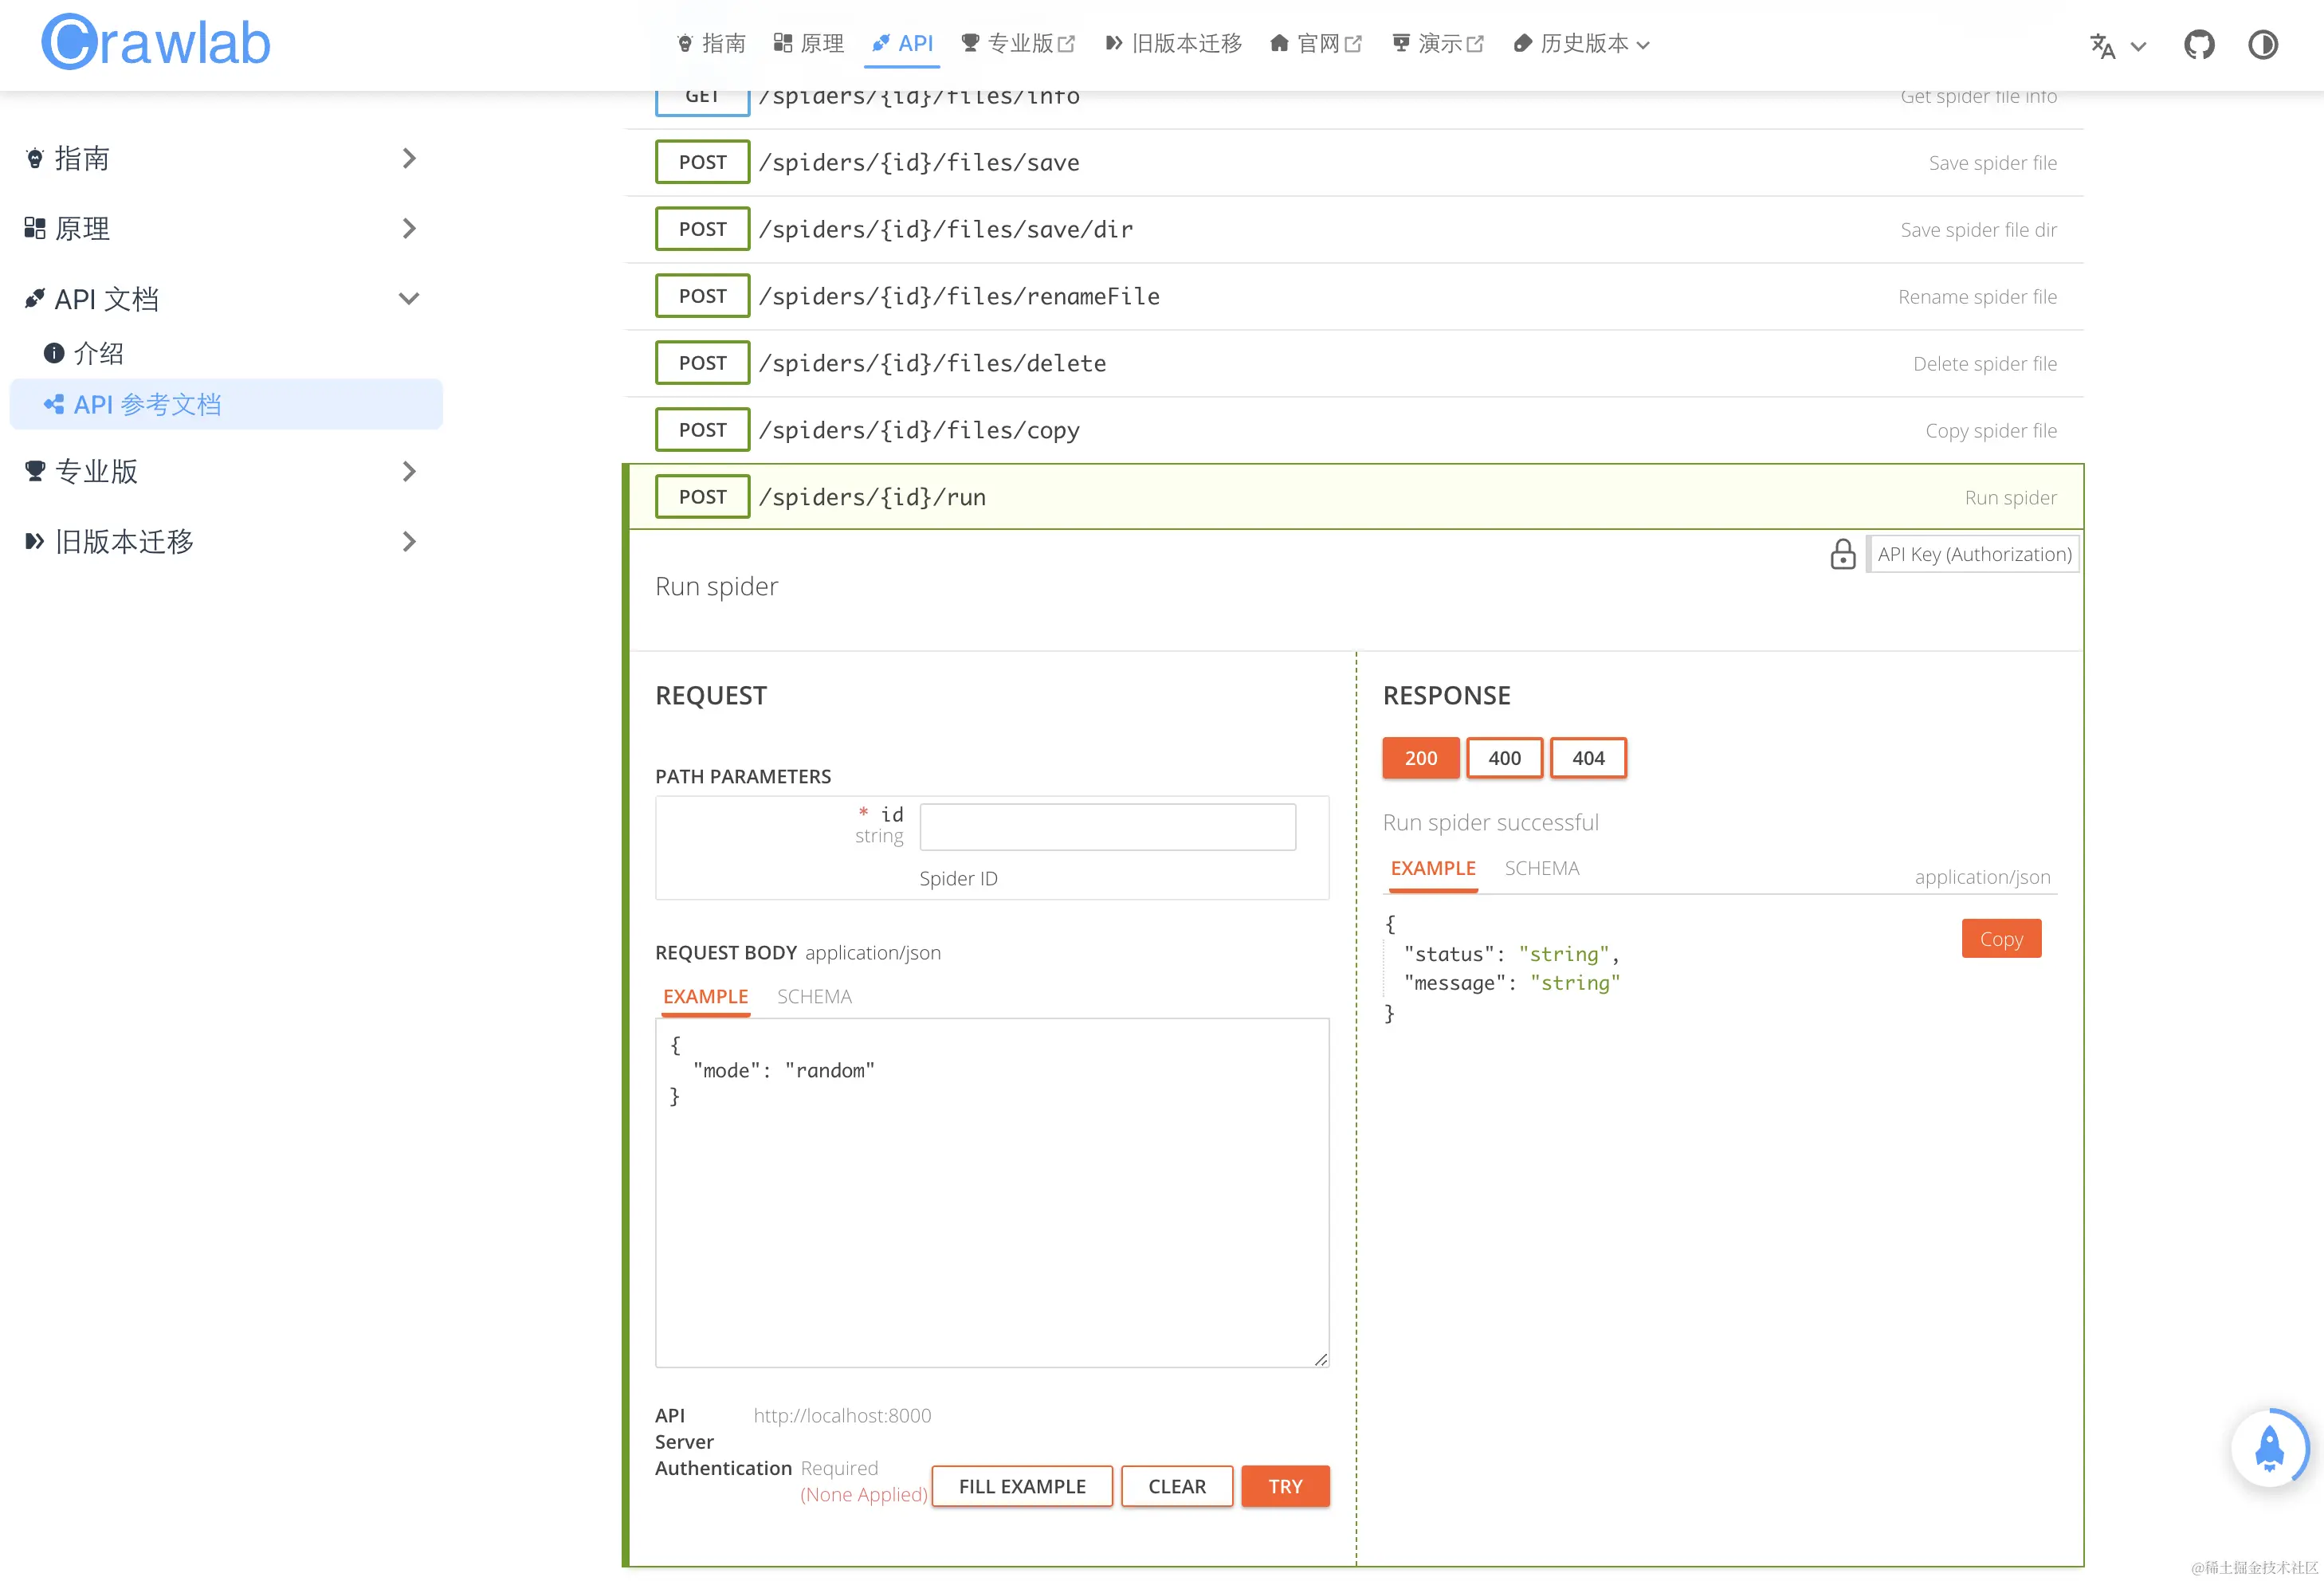
Task: Toggle dark mode contrast icon
Action: tap(2262, 45)
